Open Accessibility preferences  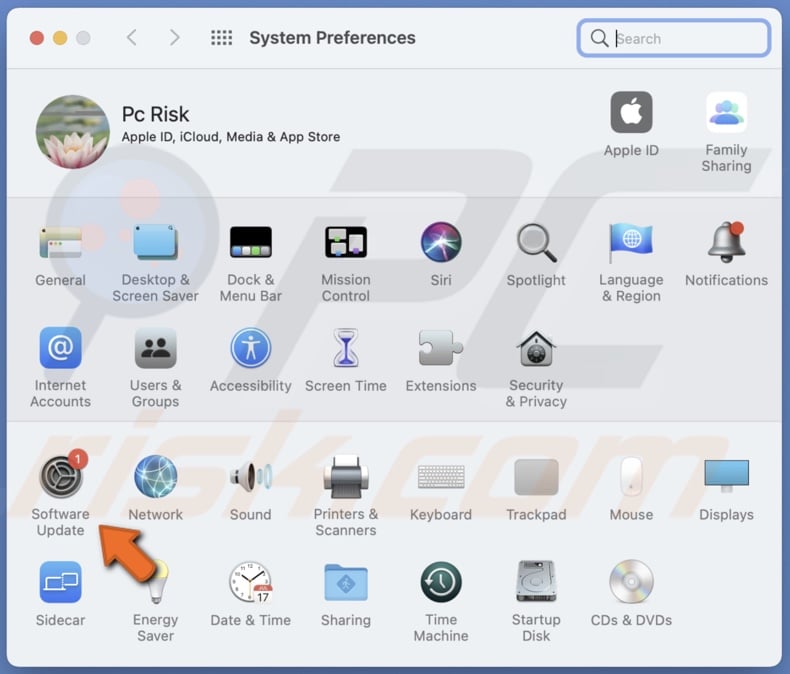[x=250, y=348]
